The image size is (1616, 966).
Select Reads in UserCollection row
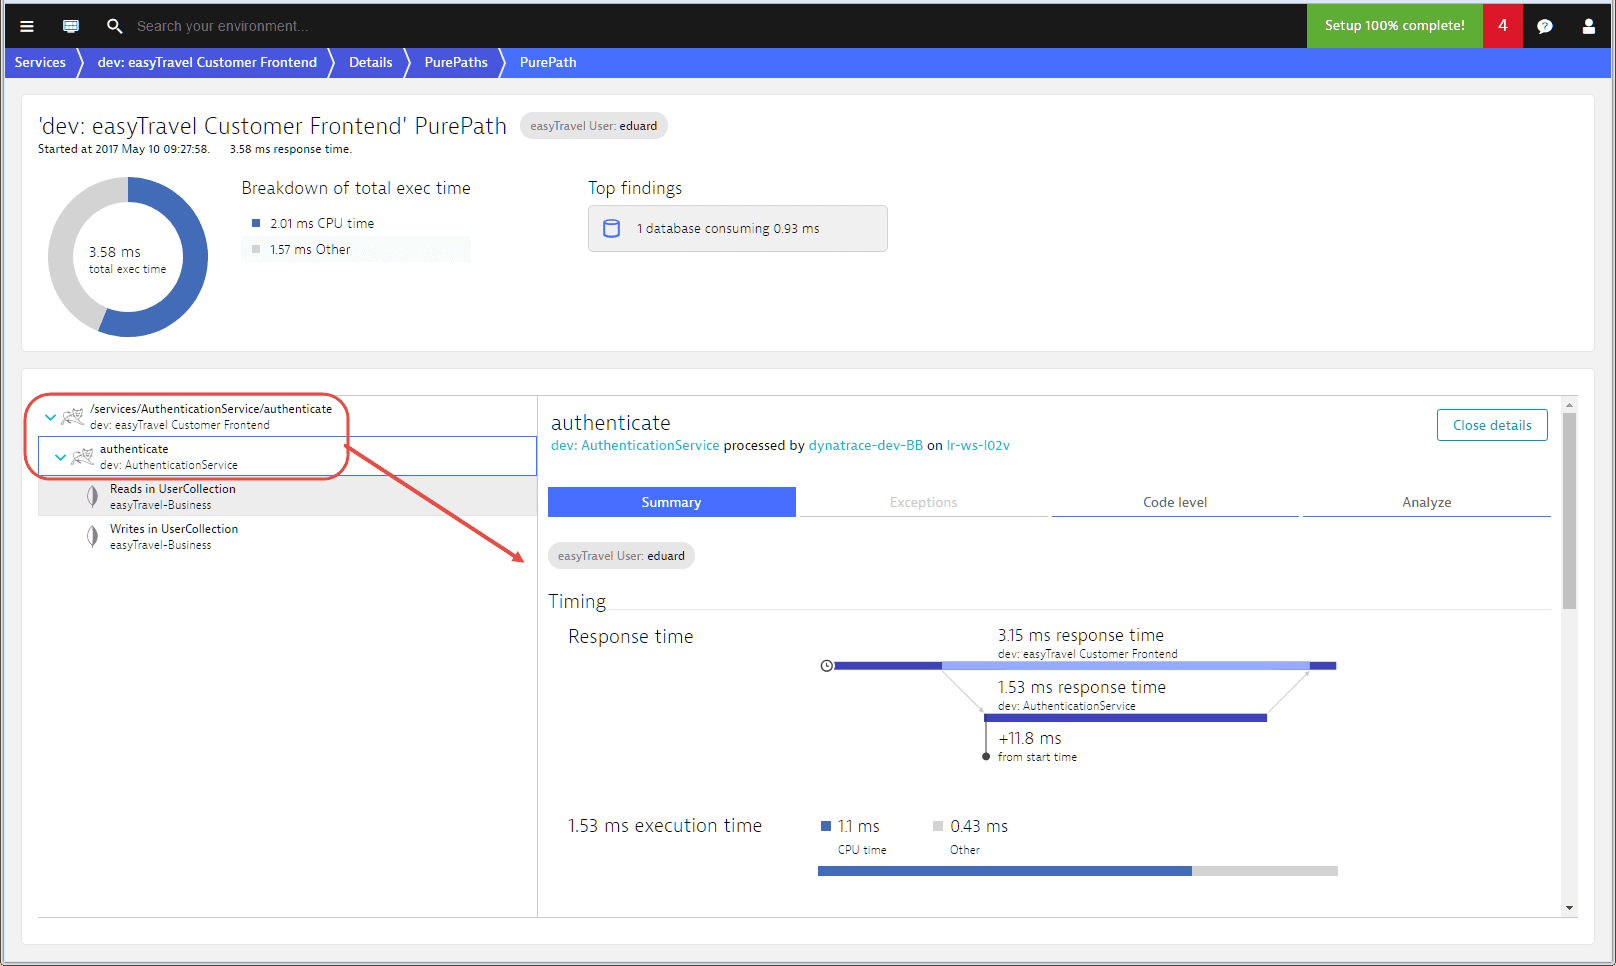[x=287, y=496]
